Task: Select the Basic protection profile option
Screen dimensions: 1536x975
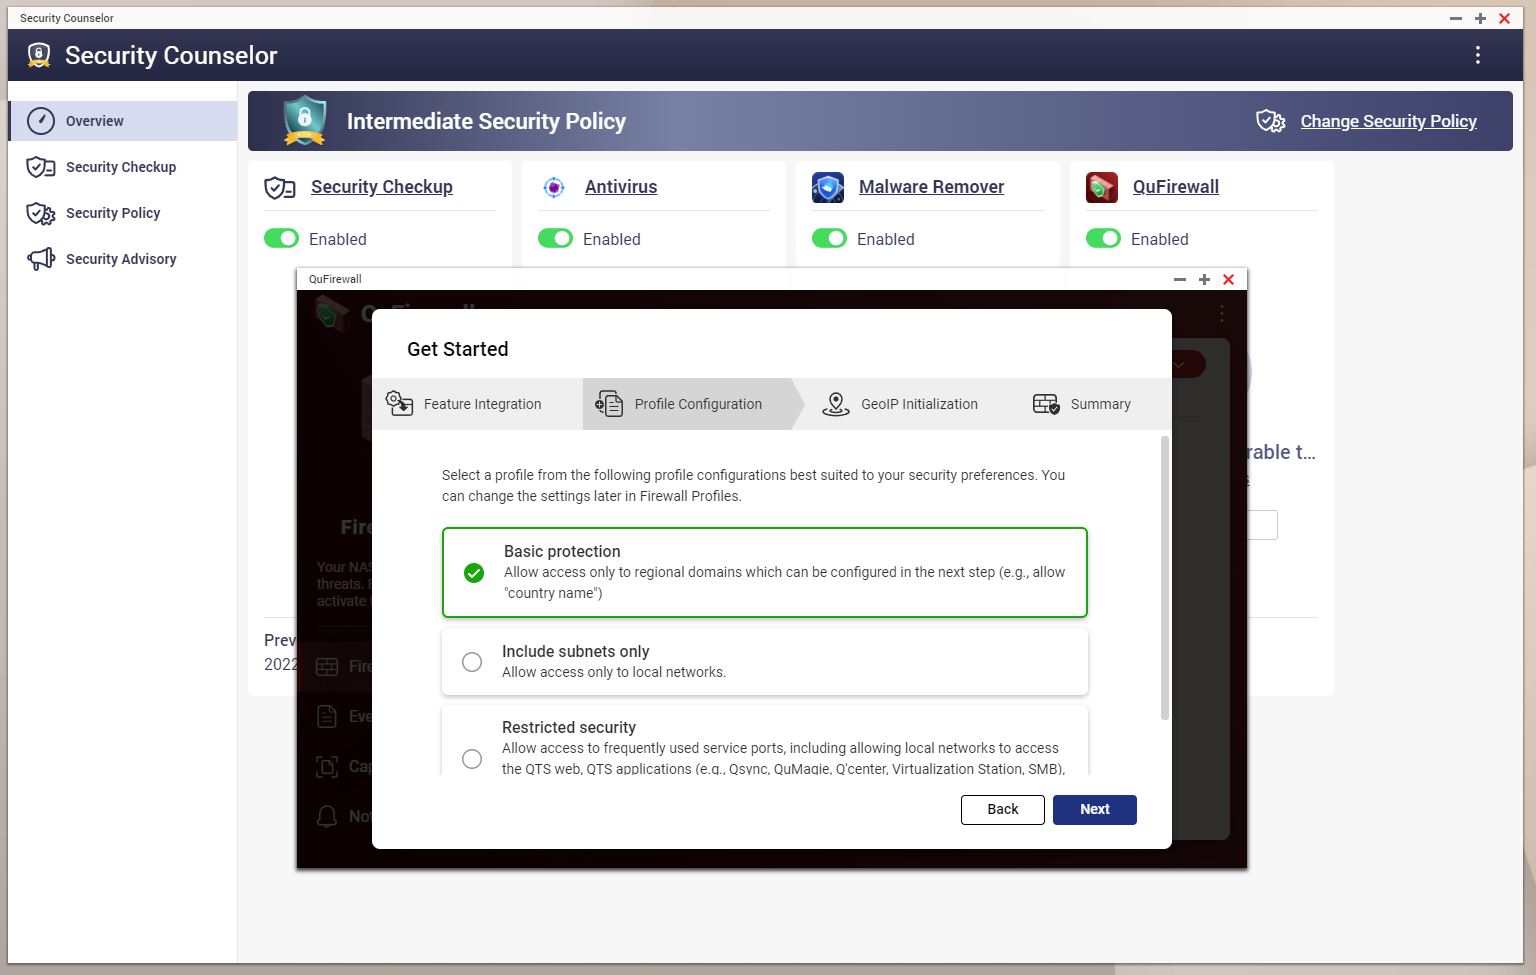Action: pyautogui.click(x=764, y=572)
